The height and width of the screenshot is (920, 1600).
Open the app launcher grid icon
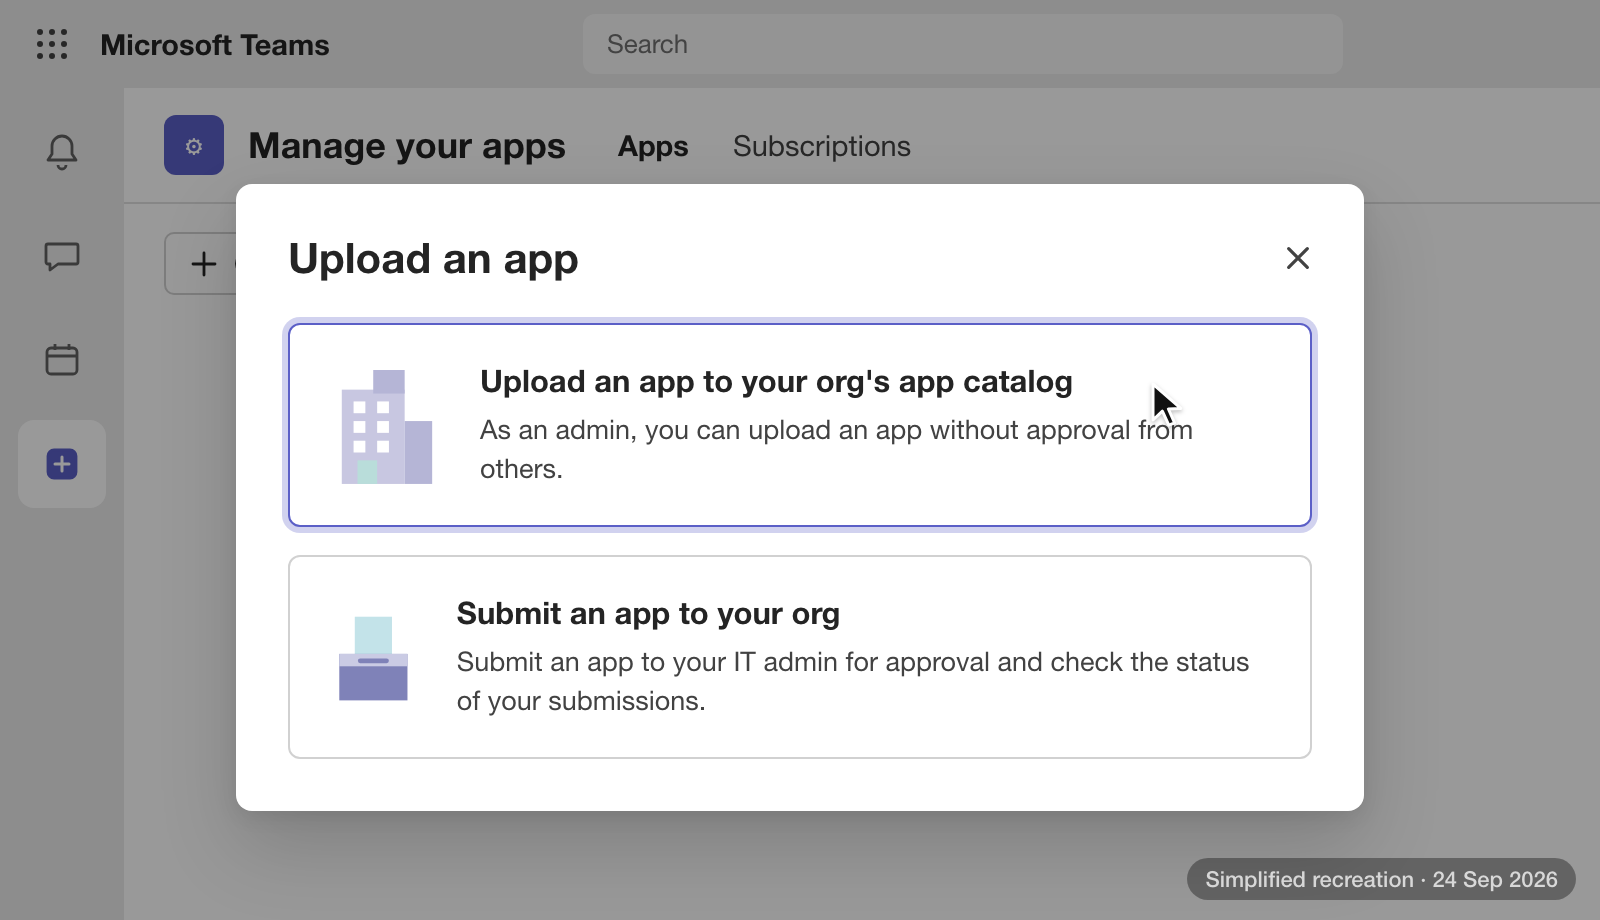[x=52, y=44]
